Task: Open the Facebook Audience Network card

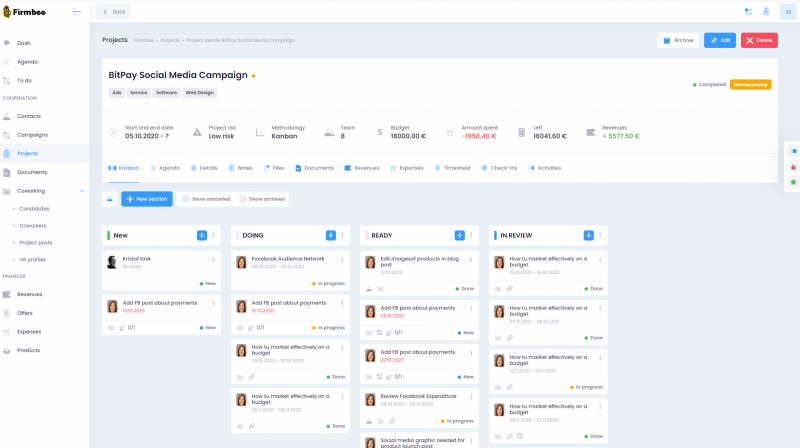Action: pyautogui.click(x=288, y=259)
